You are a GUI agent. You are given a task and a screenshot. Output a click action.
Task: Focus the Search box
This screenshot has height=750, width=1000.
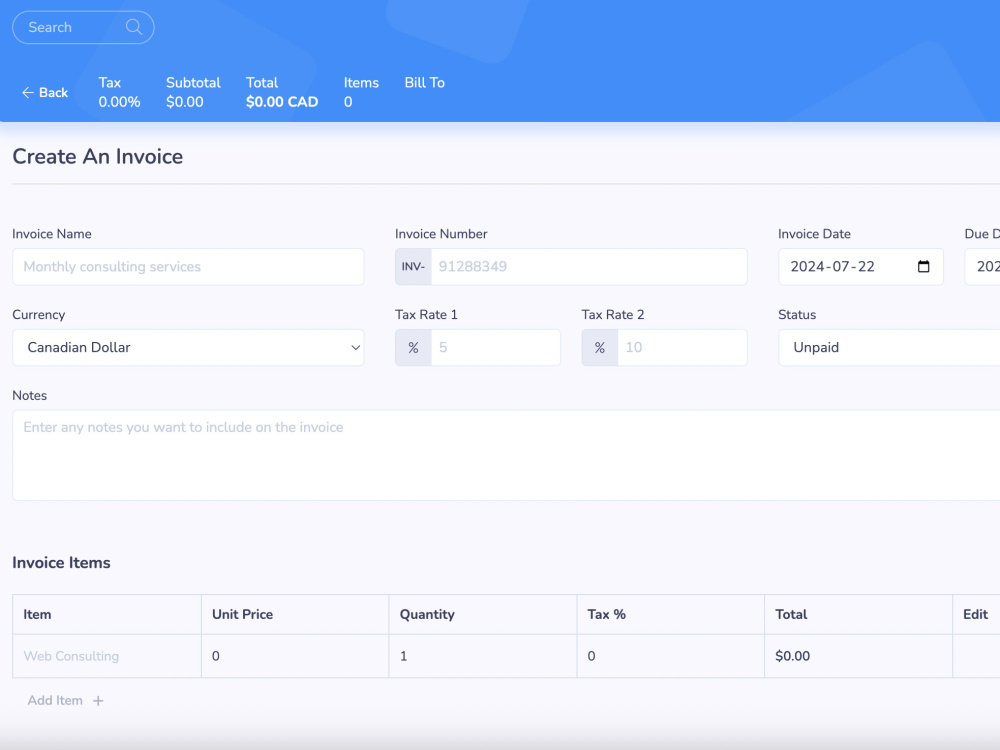pos(83,27)
